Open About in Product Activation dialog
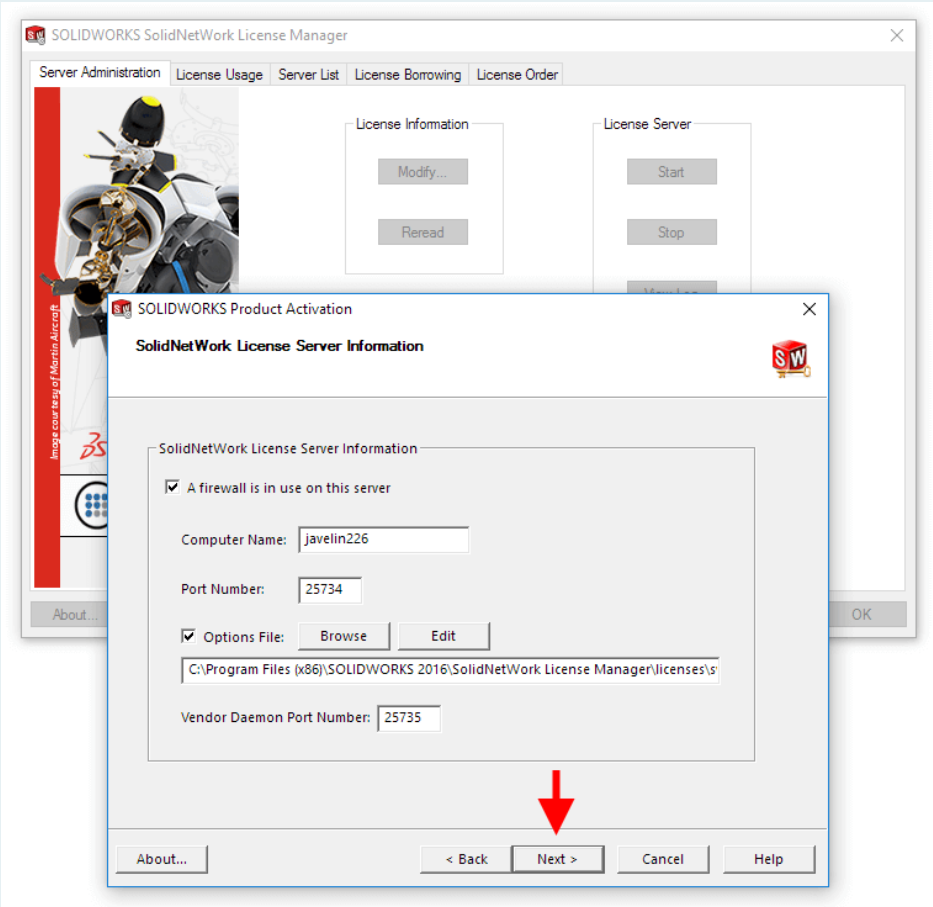 tap(162, 859)
